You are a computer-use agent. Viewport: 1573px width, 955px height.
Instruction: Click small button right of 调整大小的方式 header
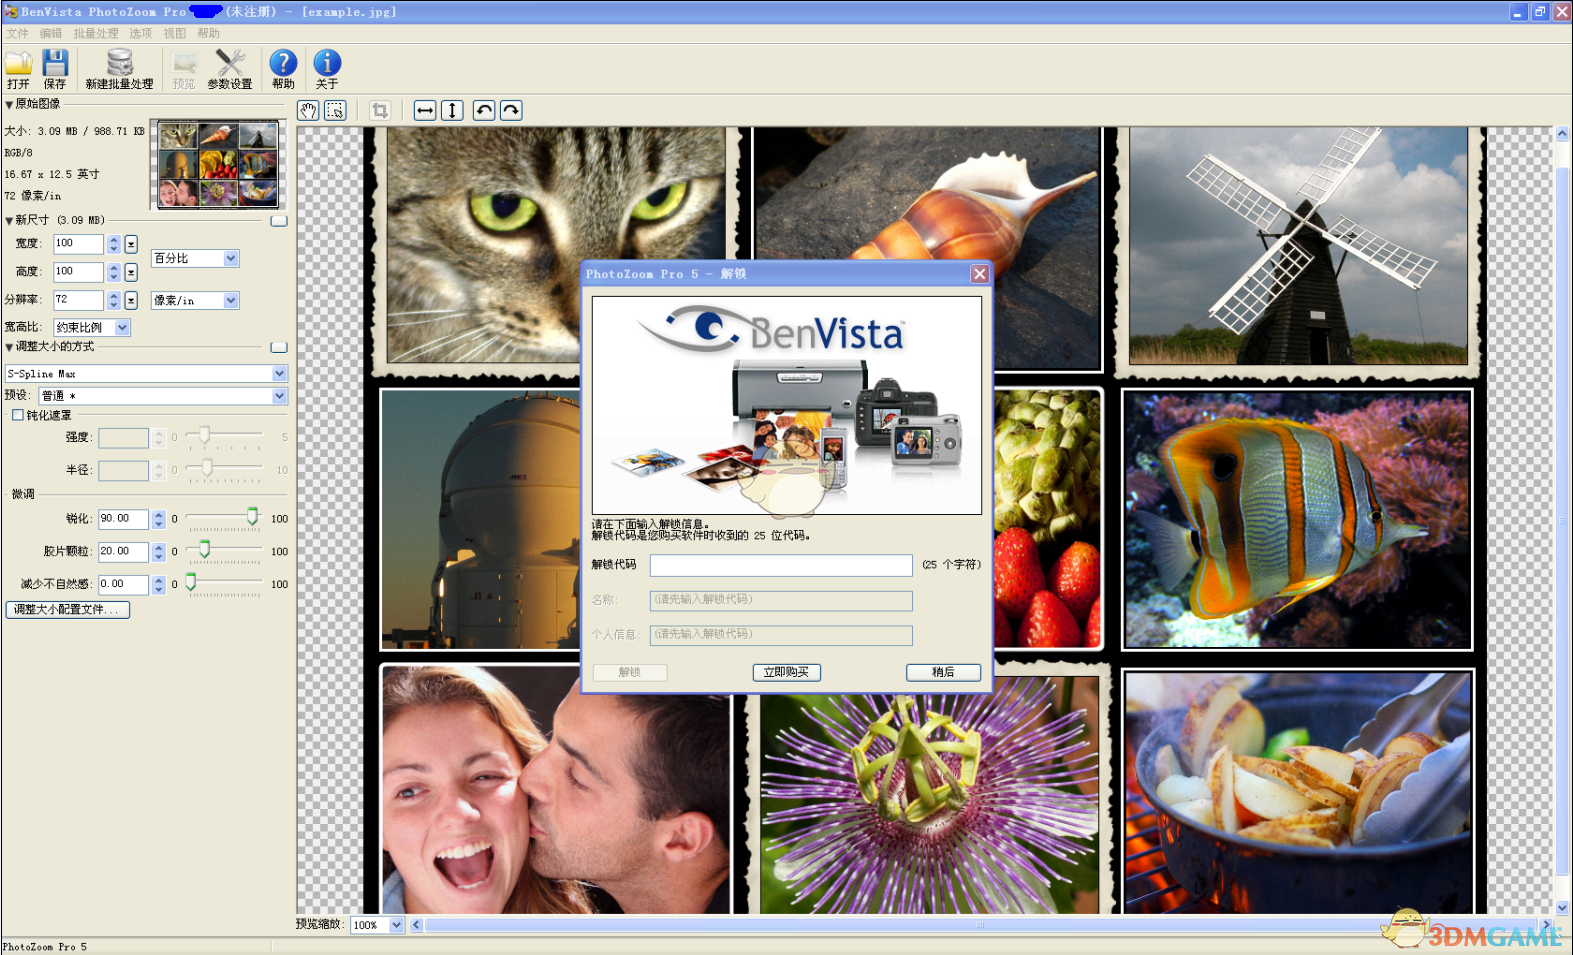(x=279, y=348)
